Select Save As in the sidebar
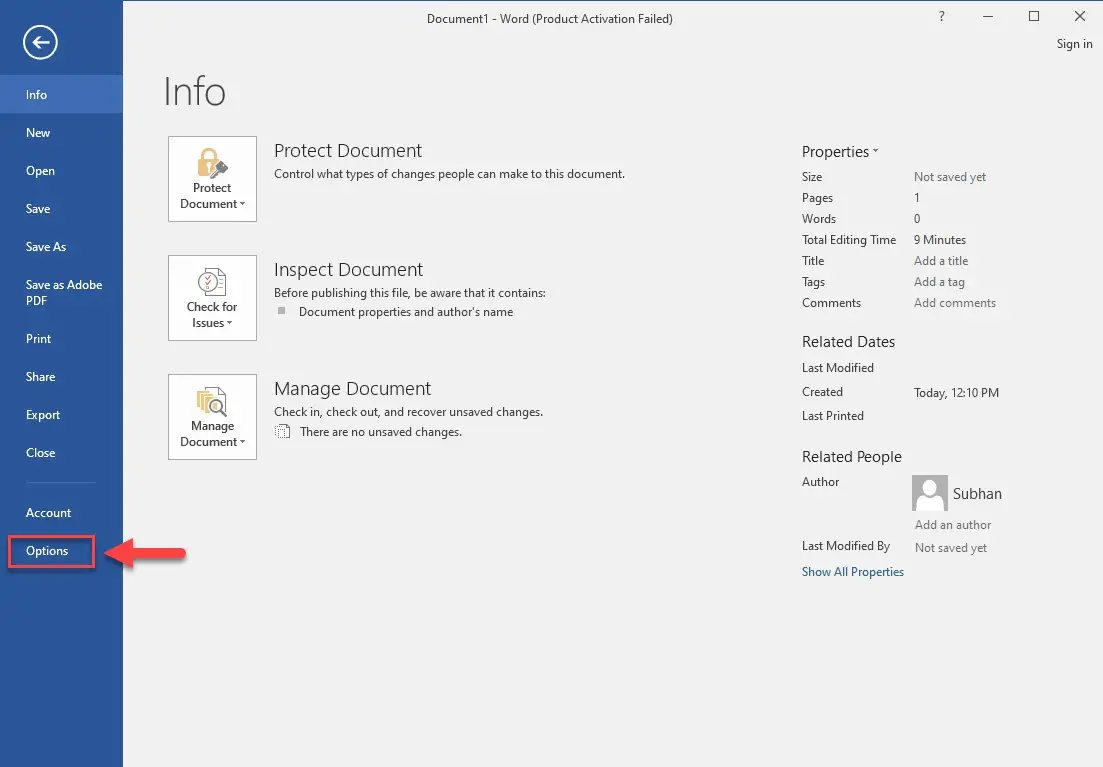 point(61,246)
